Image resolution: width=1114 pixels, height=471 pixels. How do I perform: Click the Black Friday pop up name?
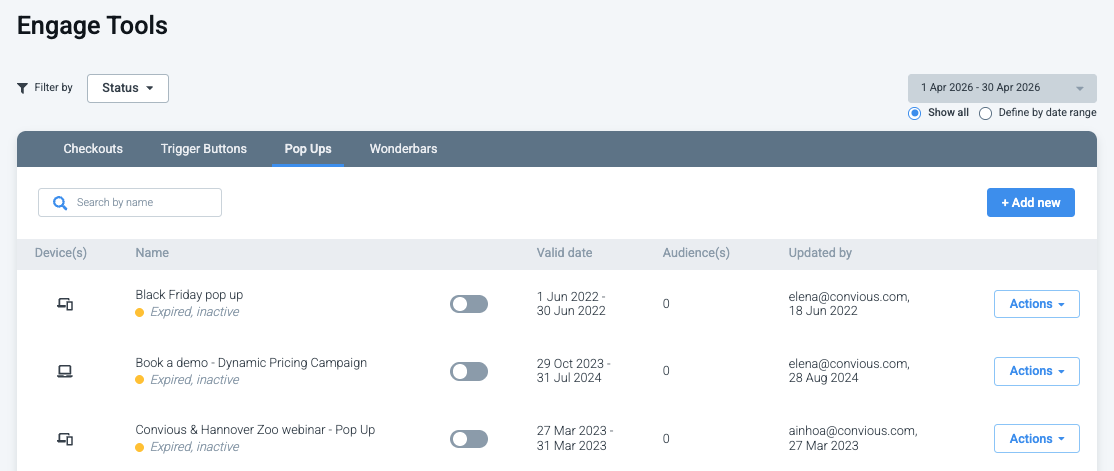pyautogui.click(x=189, y=294)
